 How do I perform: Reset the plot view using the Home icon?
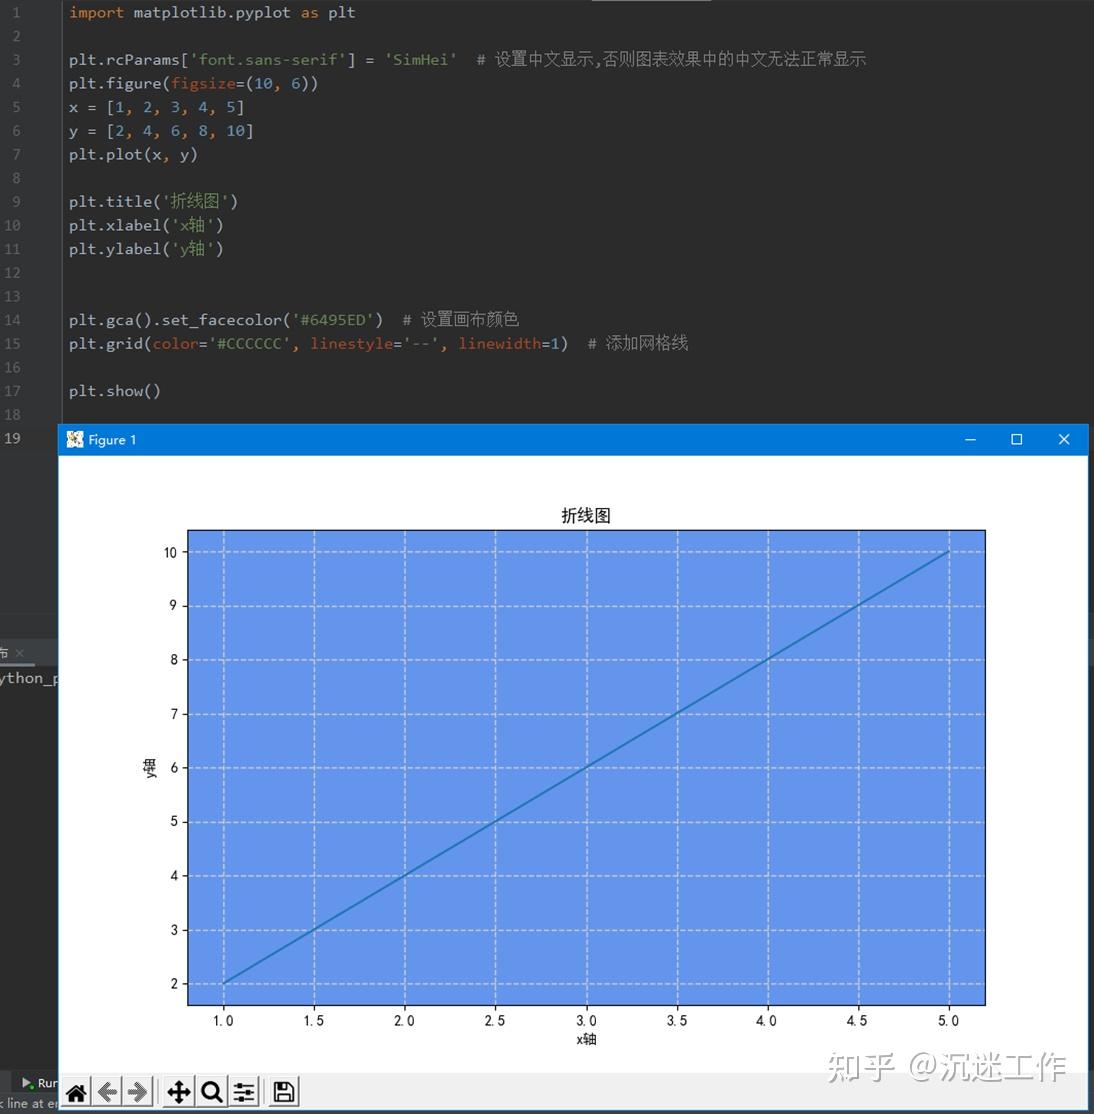click(x=76, y=1091)
